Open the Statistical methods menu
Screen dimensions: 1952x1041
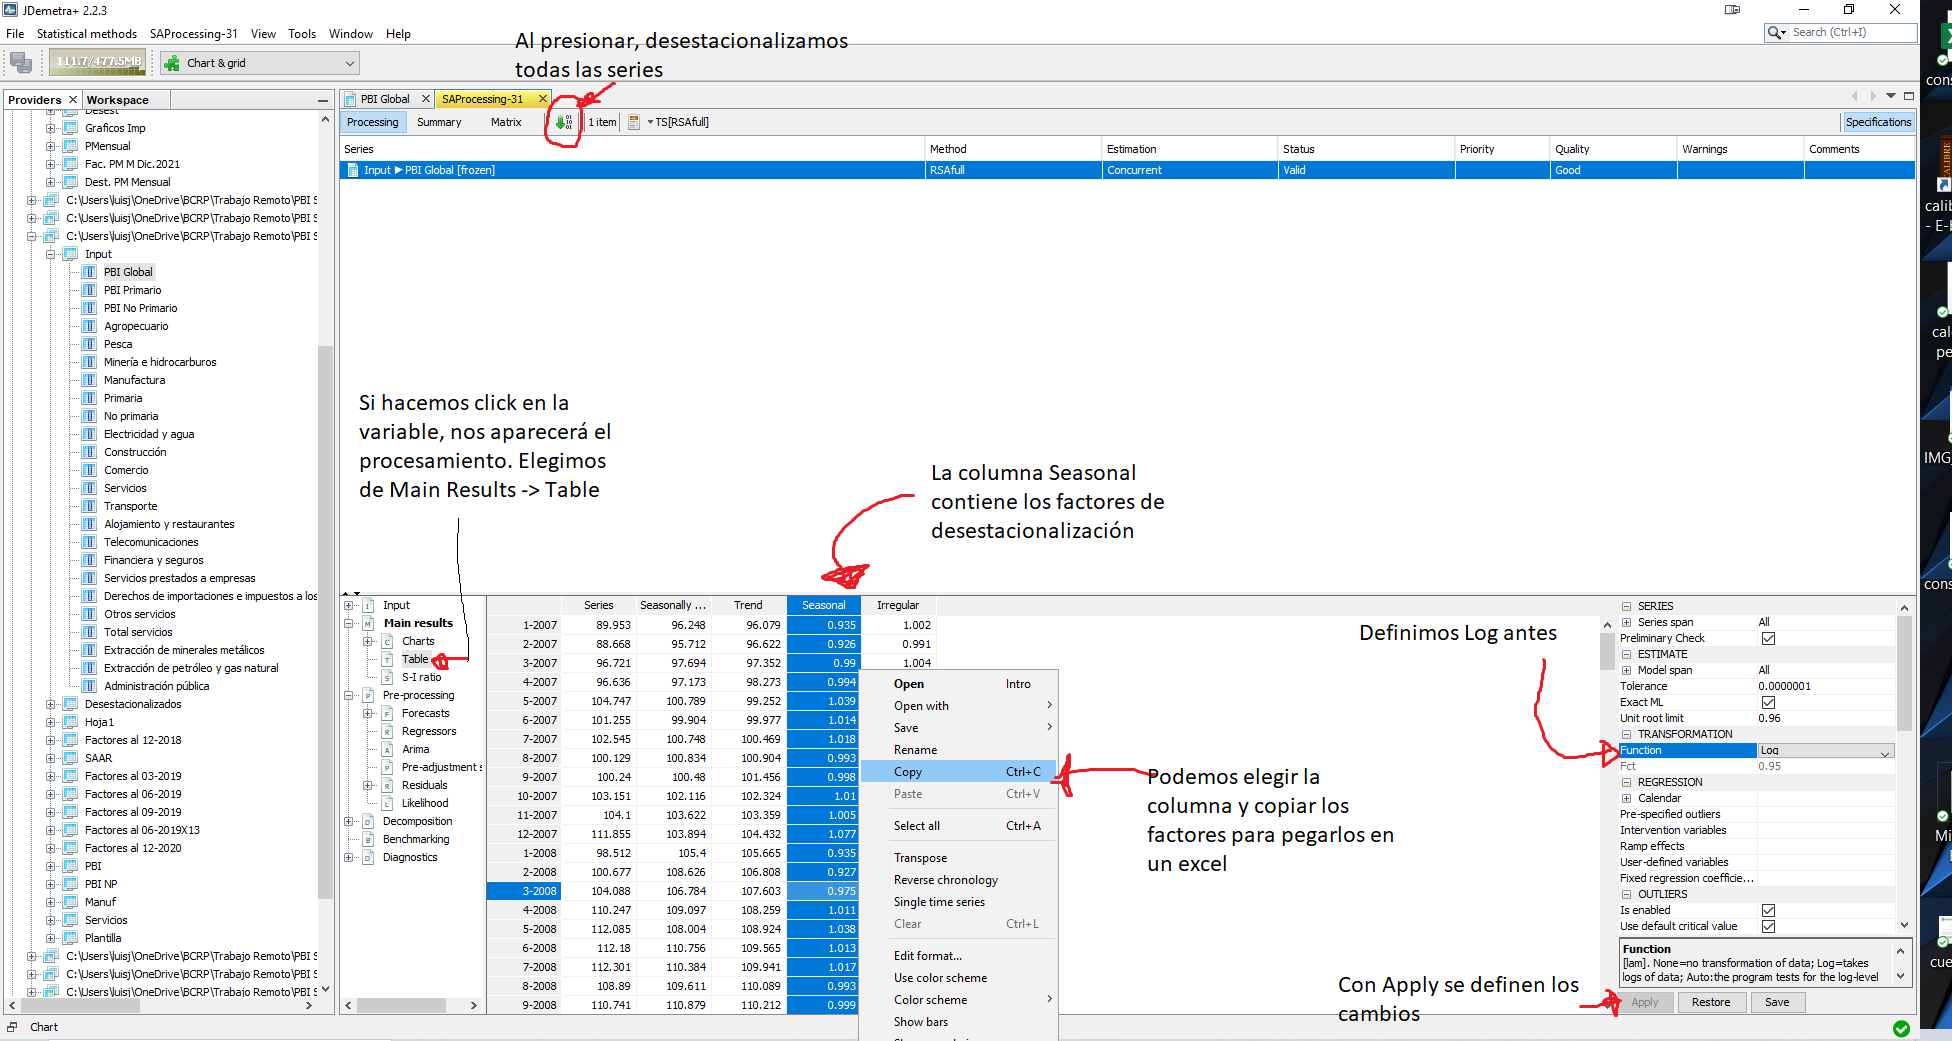click(86, 34)
